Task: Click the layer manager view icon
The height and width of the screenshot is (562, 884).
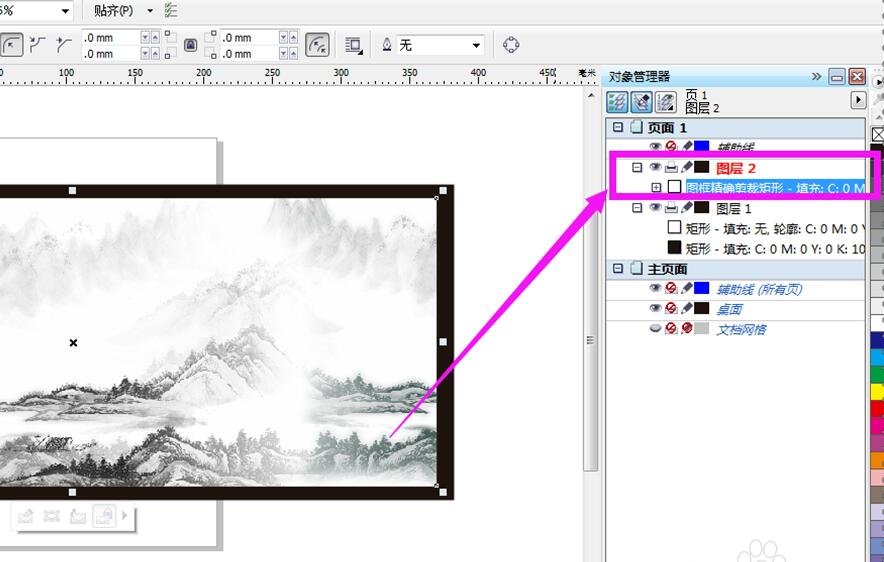Action: click(665, 101)
